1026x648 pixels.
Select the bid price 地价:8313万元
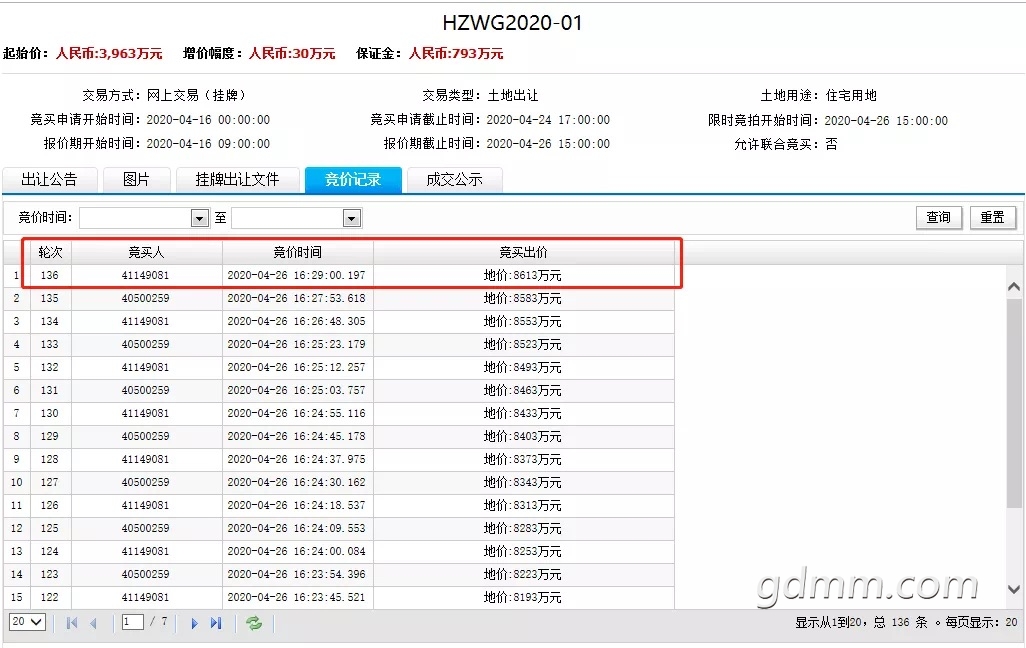point(523,505)
